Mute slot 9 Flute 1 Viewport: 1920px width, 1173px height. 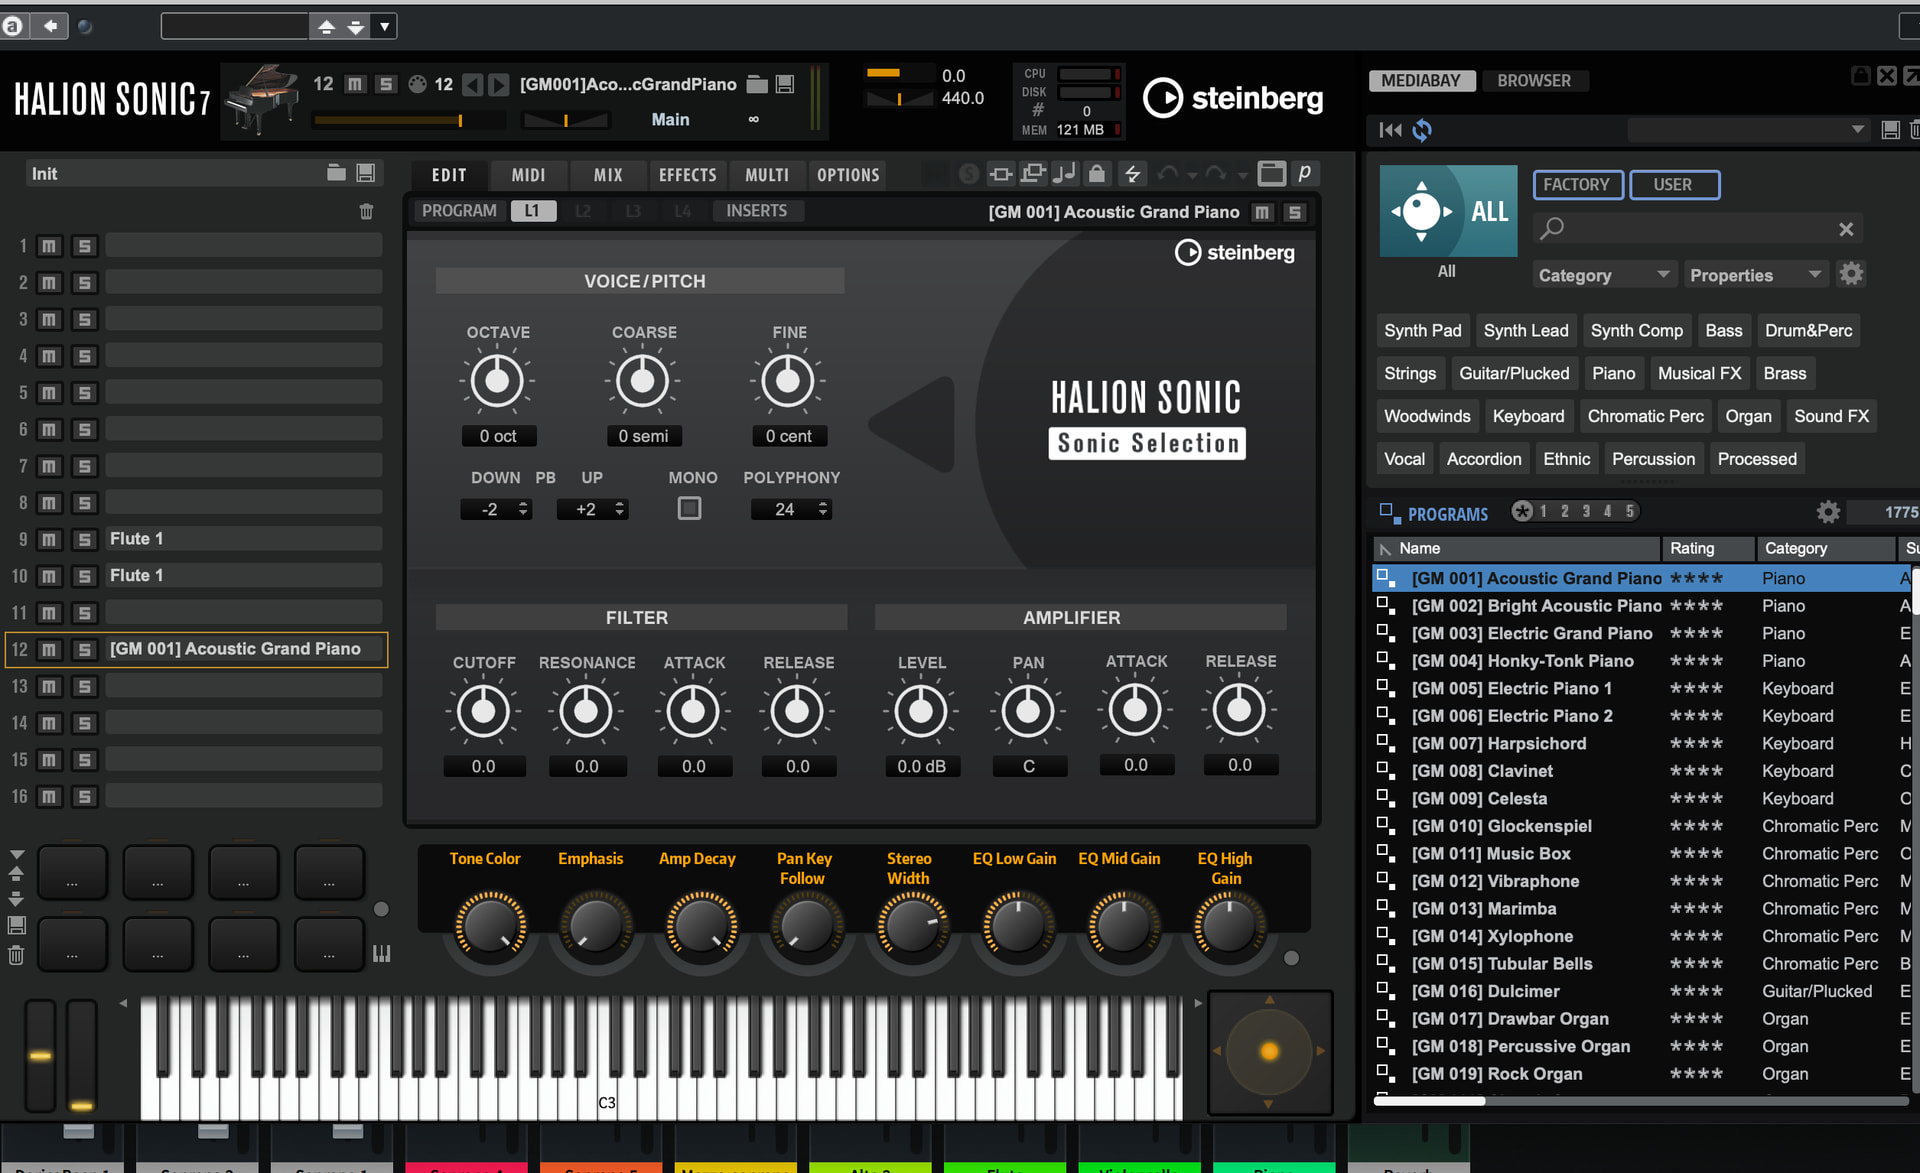point(49,539)
